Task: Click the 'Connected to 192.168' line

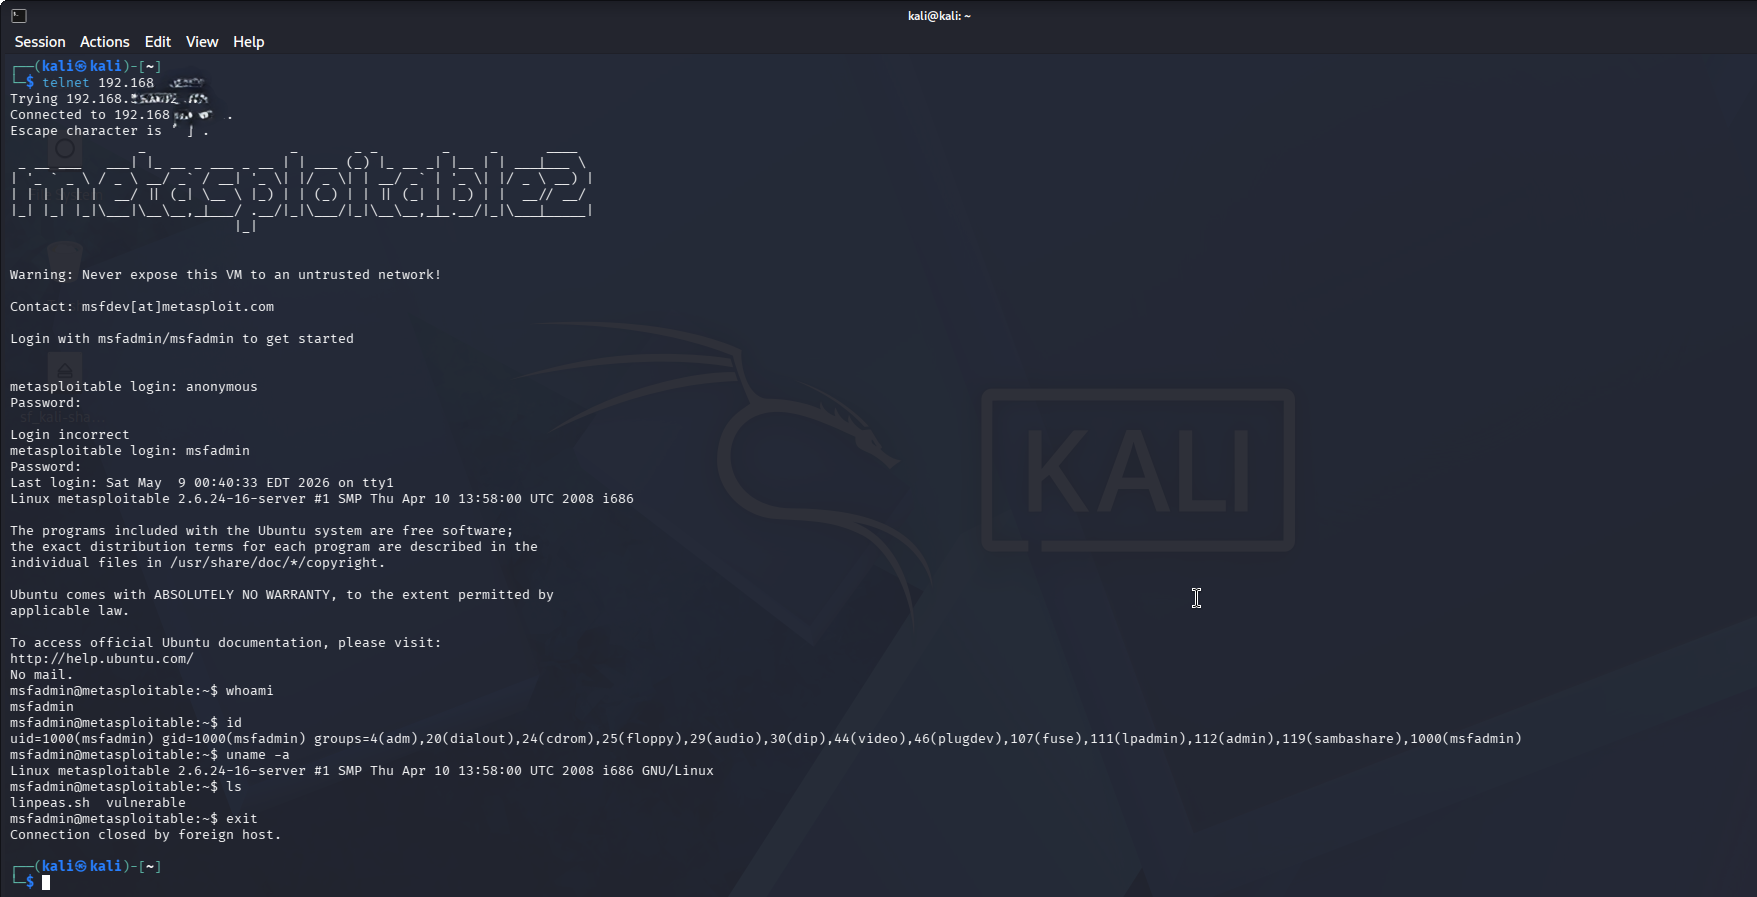Action: point(120,115)
